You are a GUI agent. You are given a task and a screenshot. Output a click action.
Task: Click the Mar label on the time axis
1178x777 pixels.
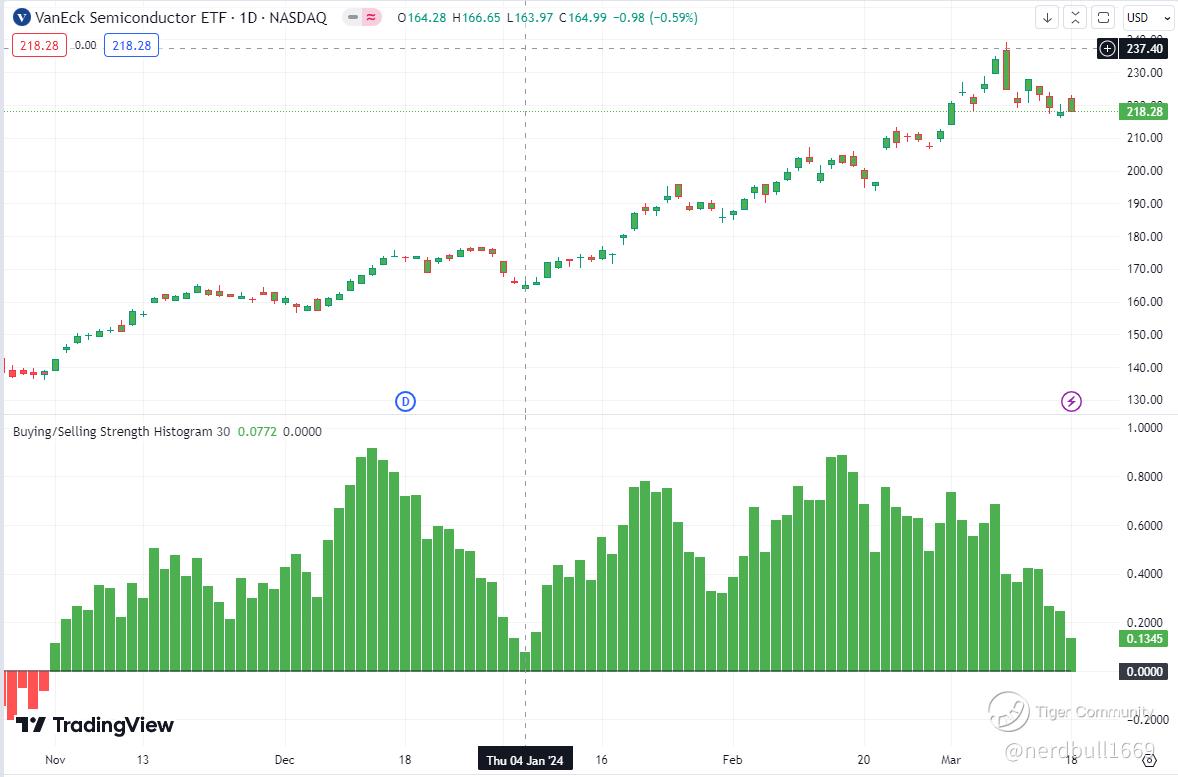[951, 760]
